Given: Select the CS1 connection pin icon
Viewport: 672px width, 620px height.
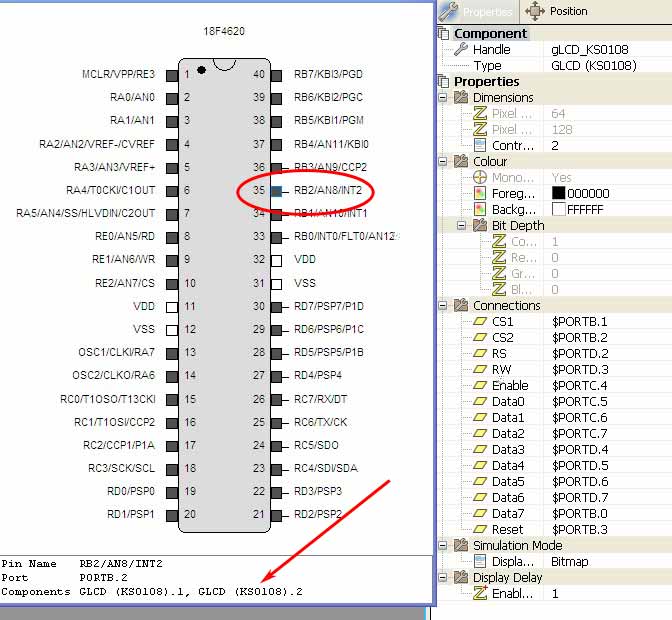Looking at the screenshot, I should pyautogui.click(x=480, y=321).
